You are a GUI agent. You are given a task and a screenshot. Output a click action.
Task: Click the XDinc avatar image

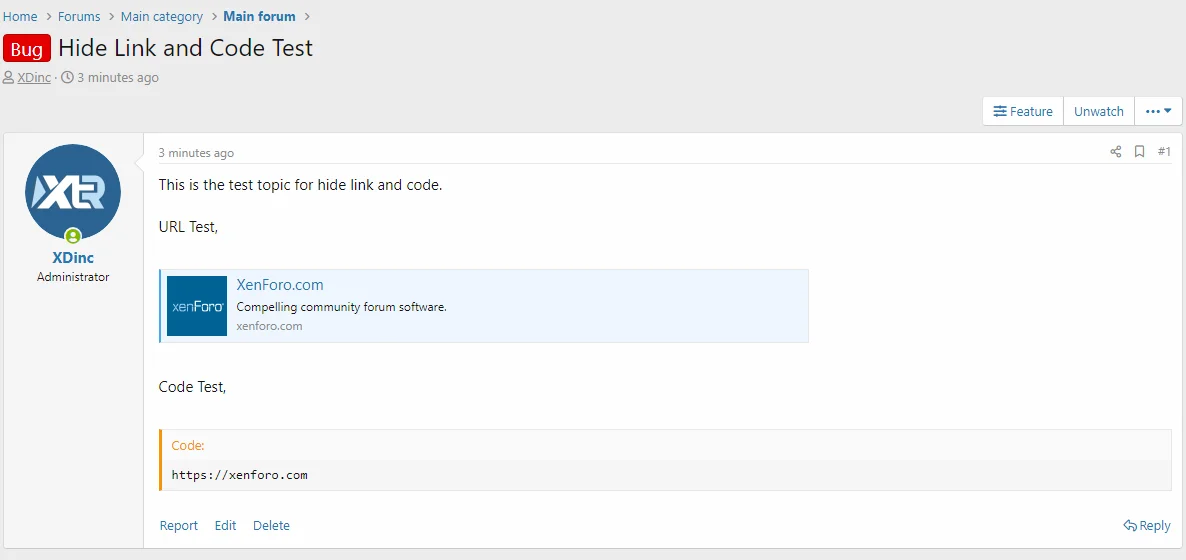[73, 192]
